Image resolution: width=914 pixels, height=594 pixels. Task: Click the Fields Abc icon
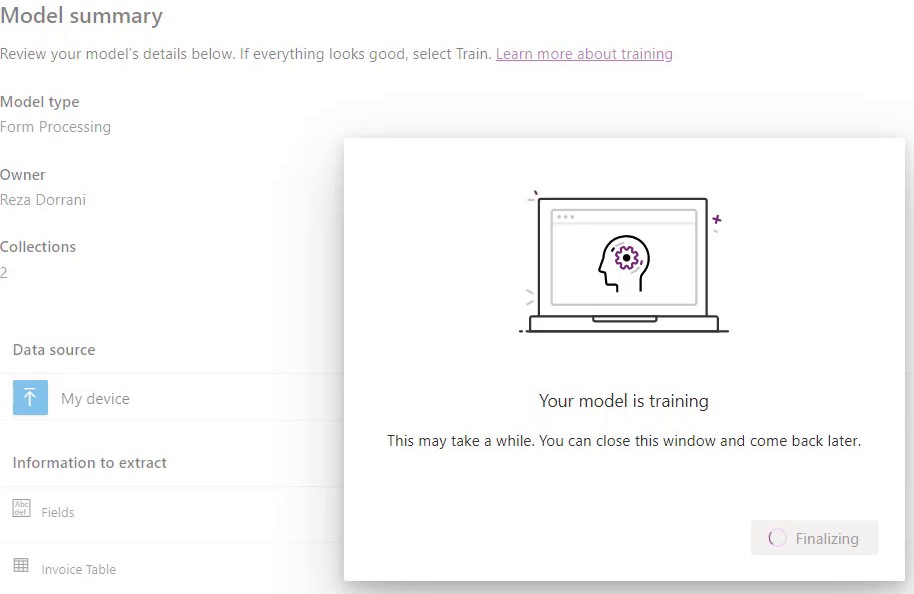tap(22, 508)
